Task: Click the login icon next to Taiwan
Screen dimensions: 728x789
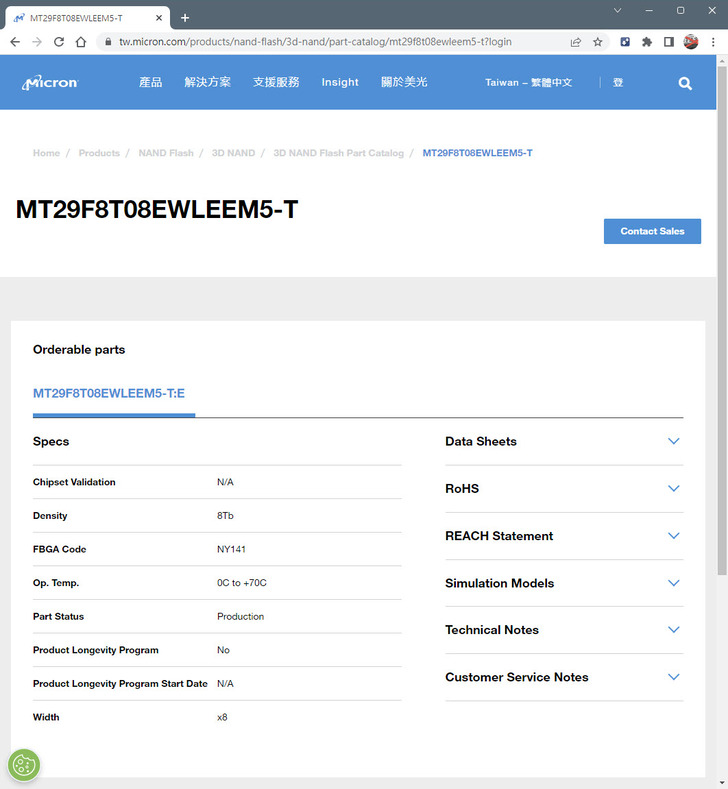Action: pos(618,83)
